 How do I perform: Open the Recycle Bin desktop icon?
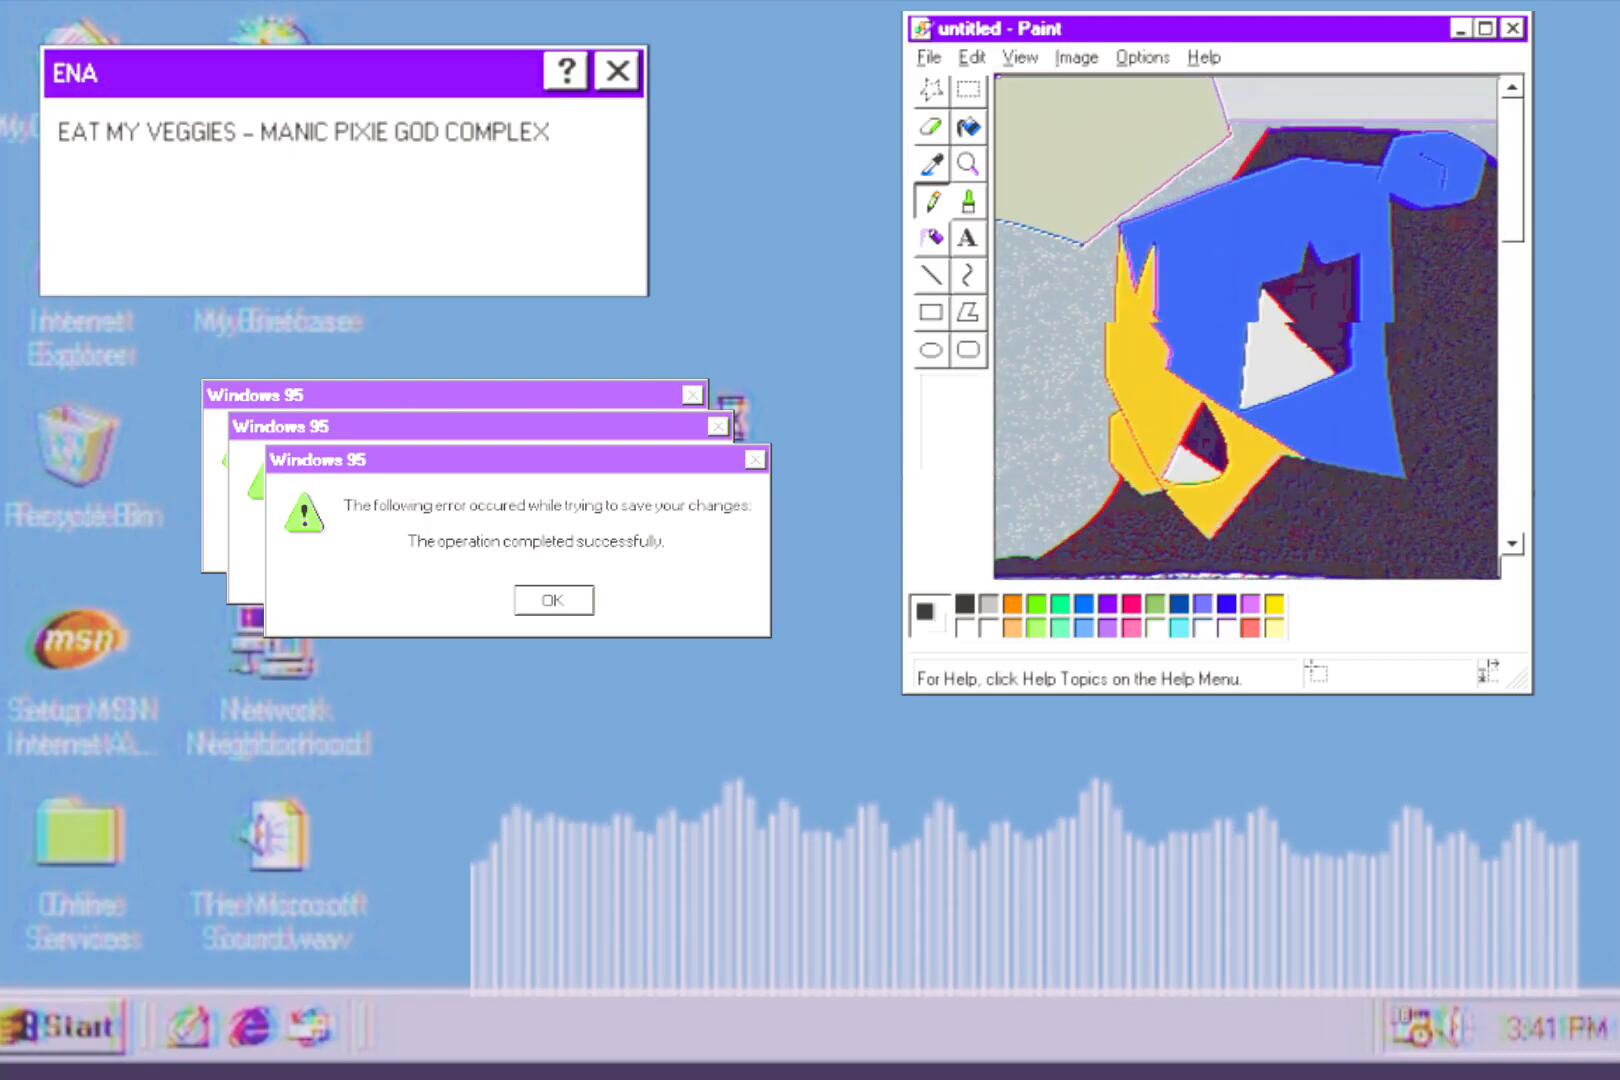tap(78, 447)
